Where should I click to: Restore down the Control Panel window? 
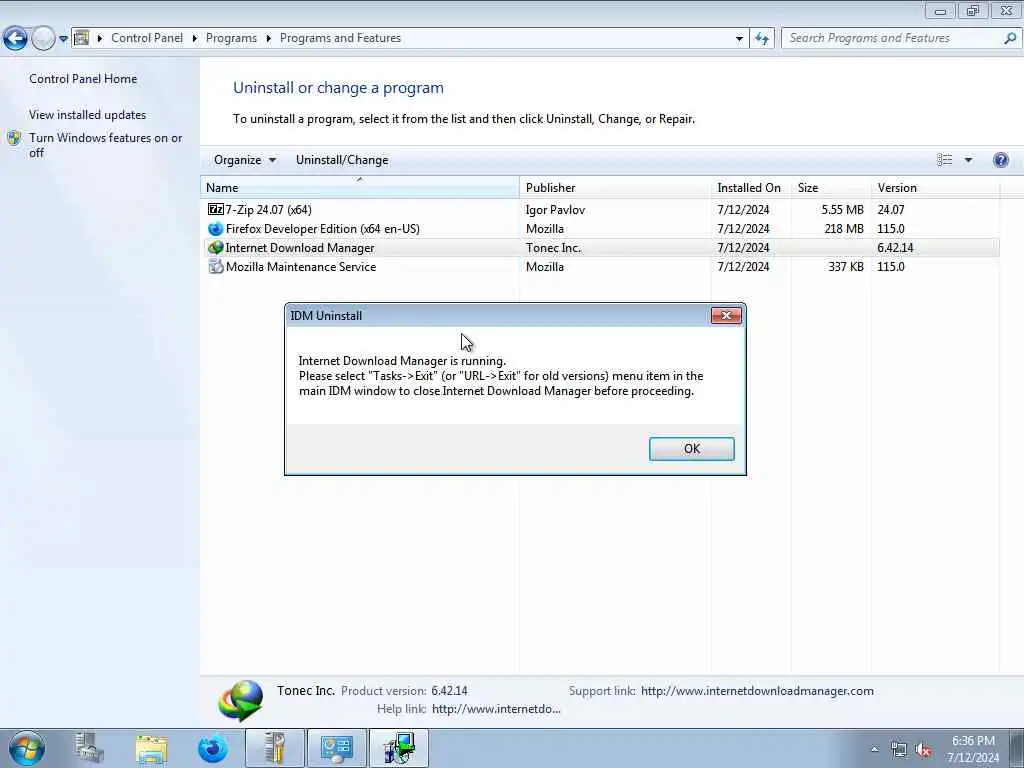point(973,10)
